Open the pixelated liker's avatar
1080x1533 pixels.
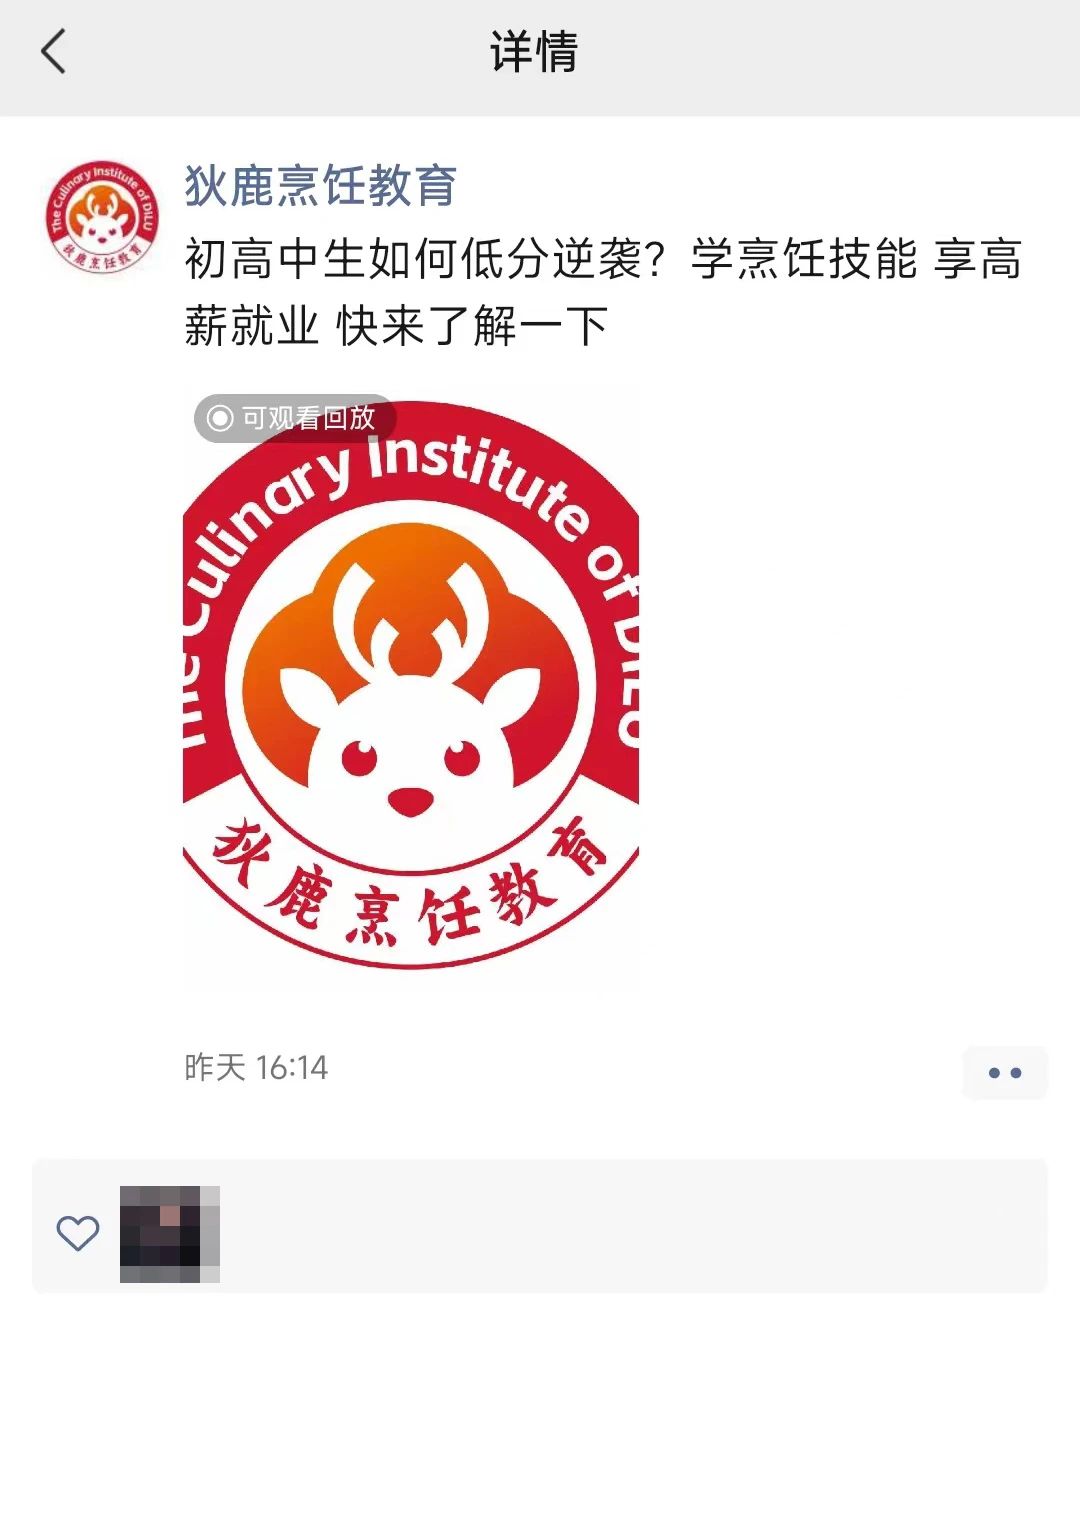tap(170, 1234)
